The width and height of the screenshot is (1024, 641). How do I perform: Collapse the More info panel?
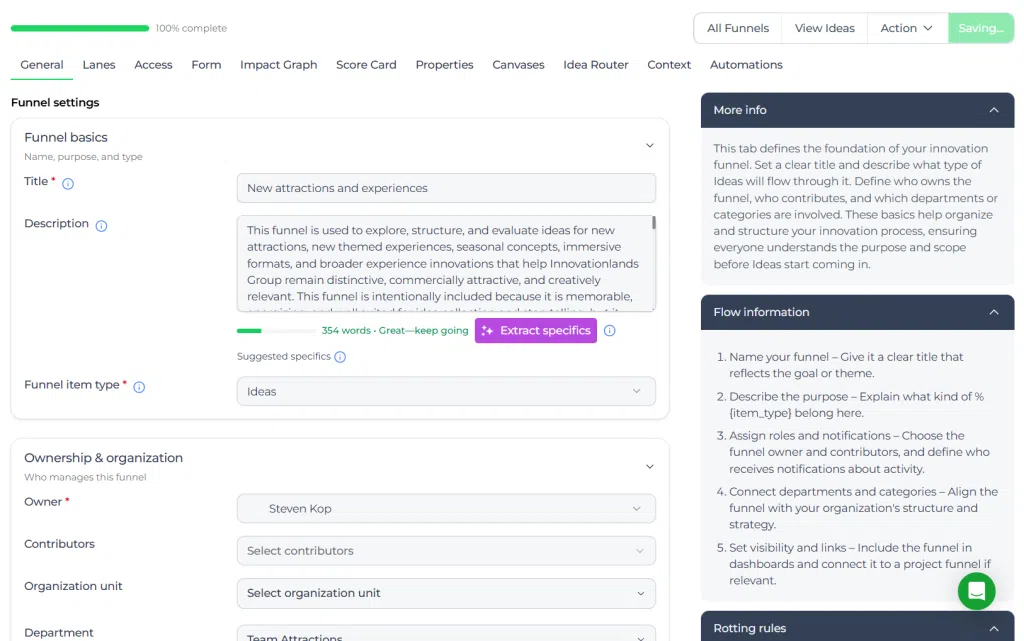pos(994,110)
